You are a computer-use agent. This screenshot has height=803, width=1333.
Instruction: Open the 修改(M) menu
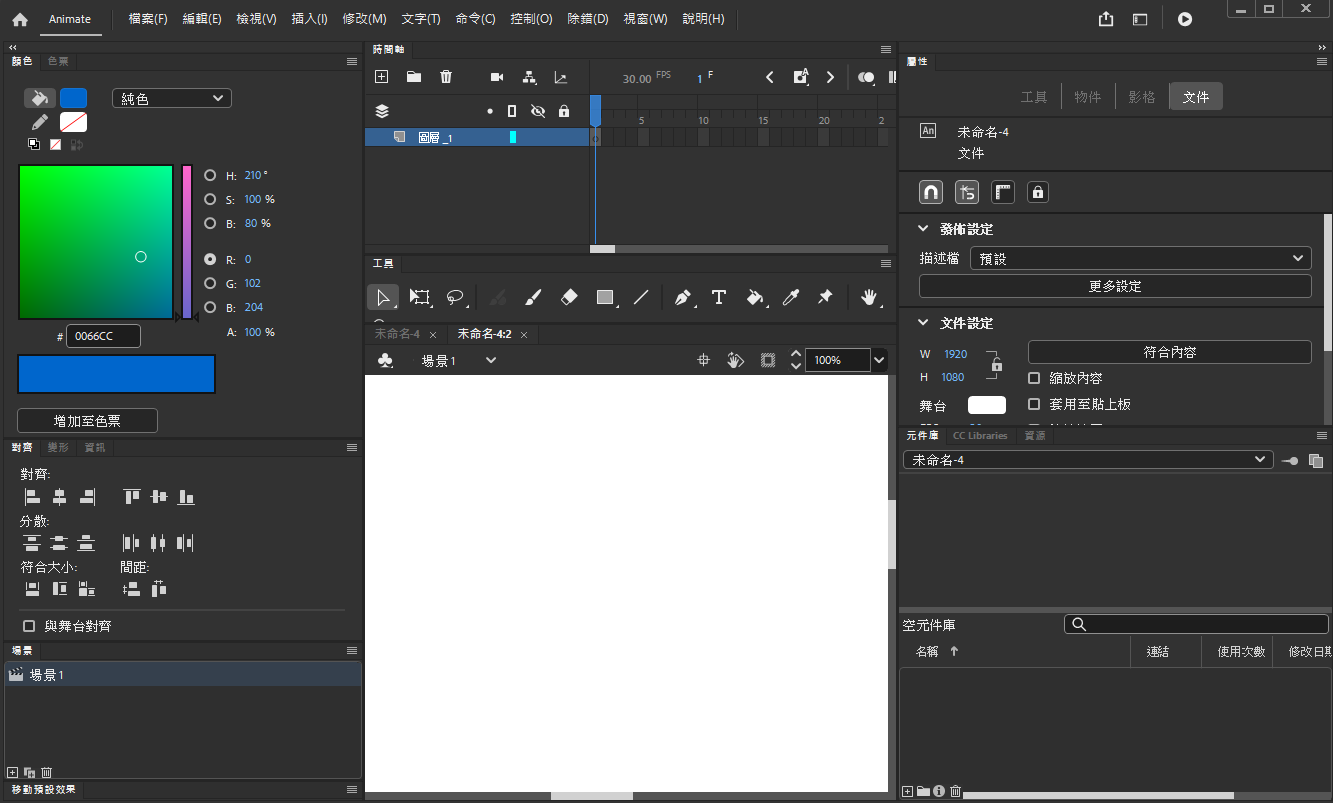click(364, 19)
